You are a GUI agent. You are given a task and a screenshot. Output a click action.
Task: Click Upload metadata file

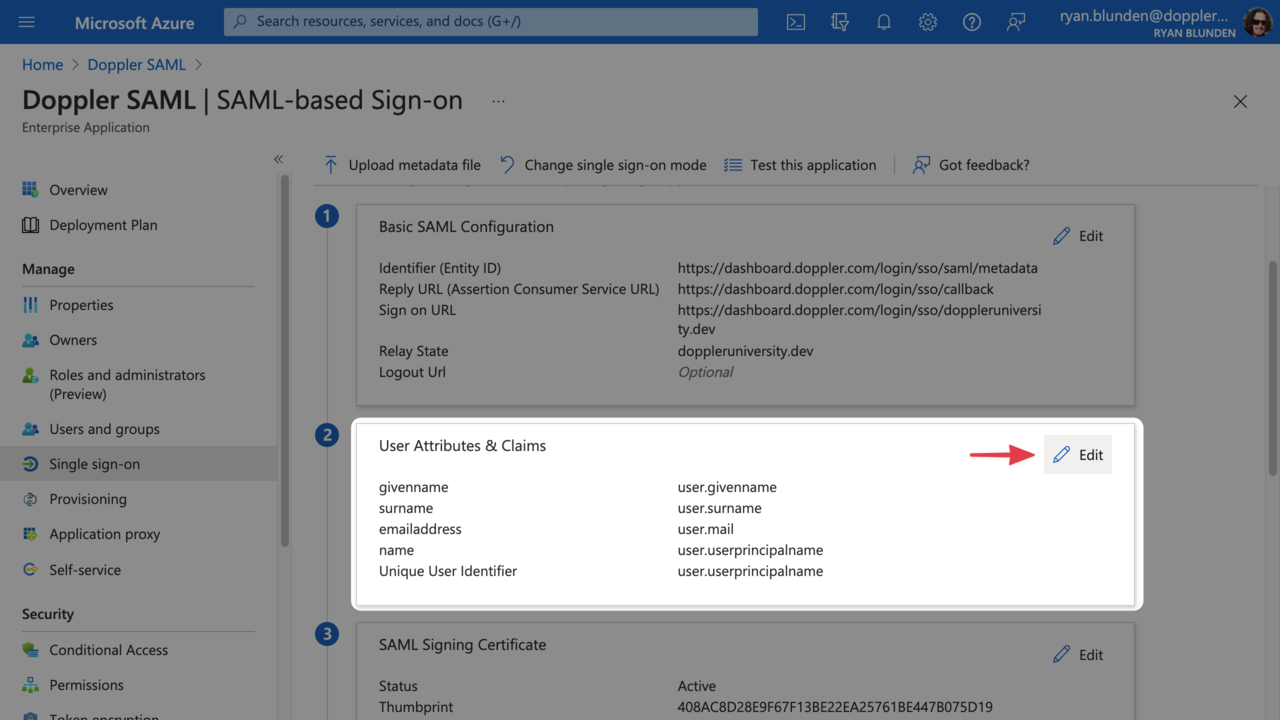(402, 165)
